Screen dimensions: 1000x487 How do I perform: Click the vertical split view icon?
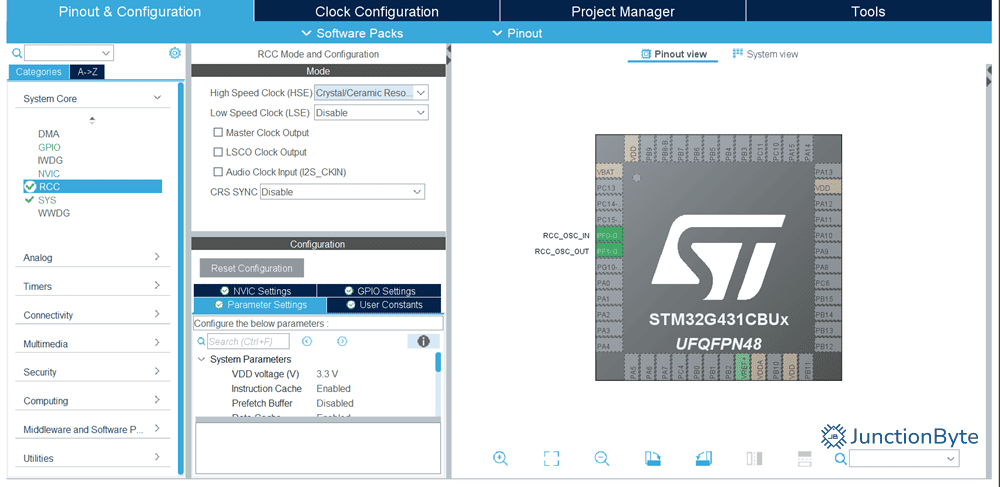[754, 458]
